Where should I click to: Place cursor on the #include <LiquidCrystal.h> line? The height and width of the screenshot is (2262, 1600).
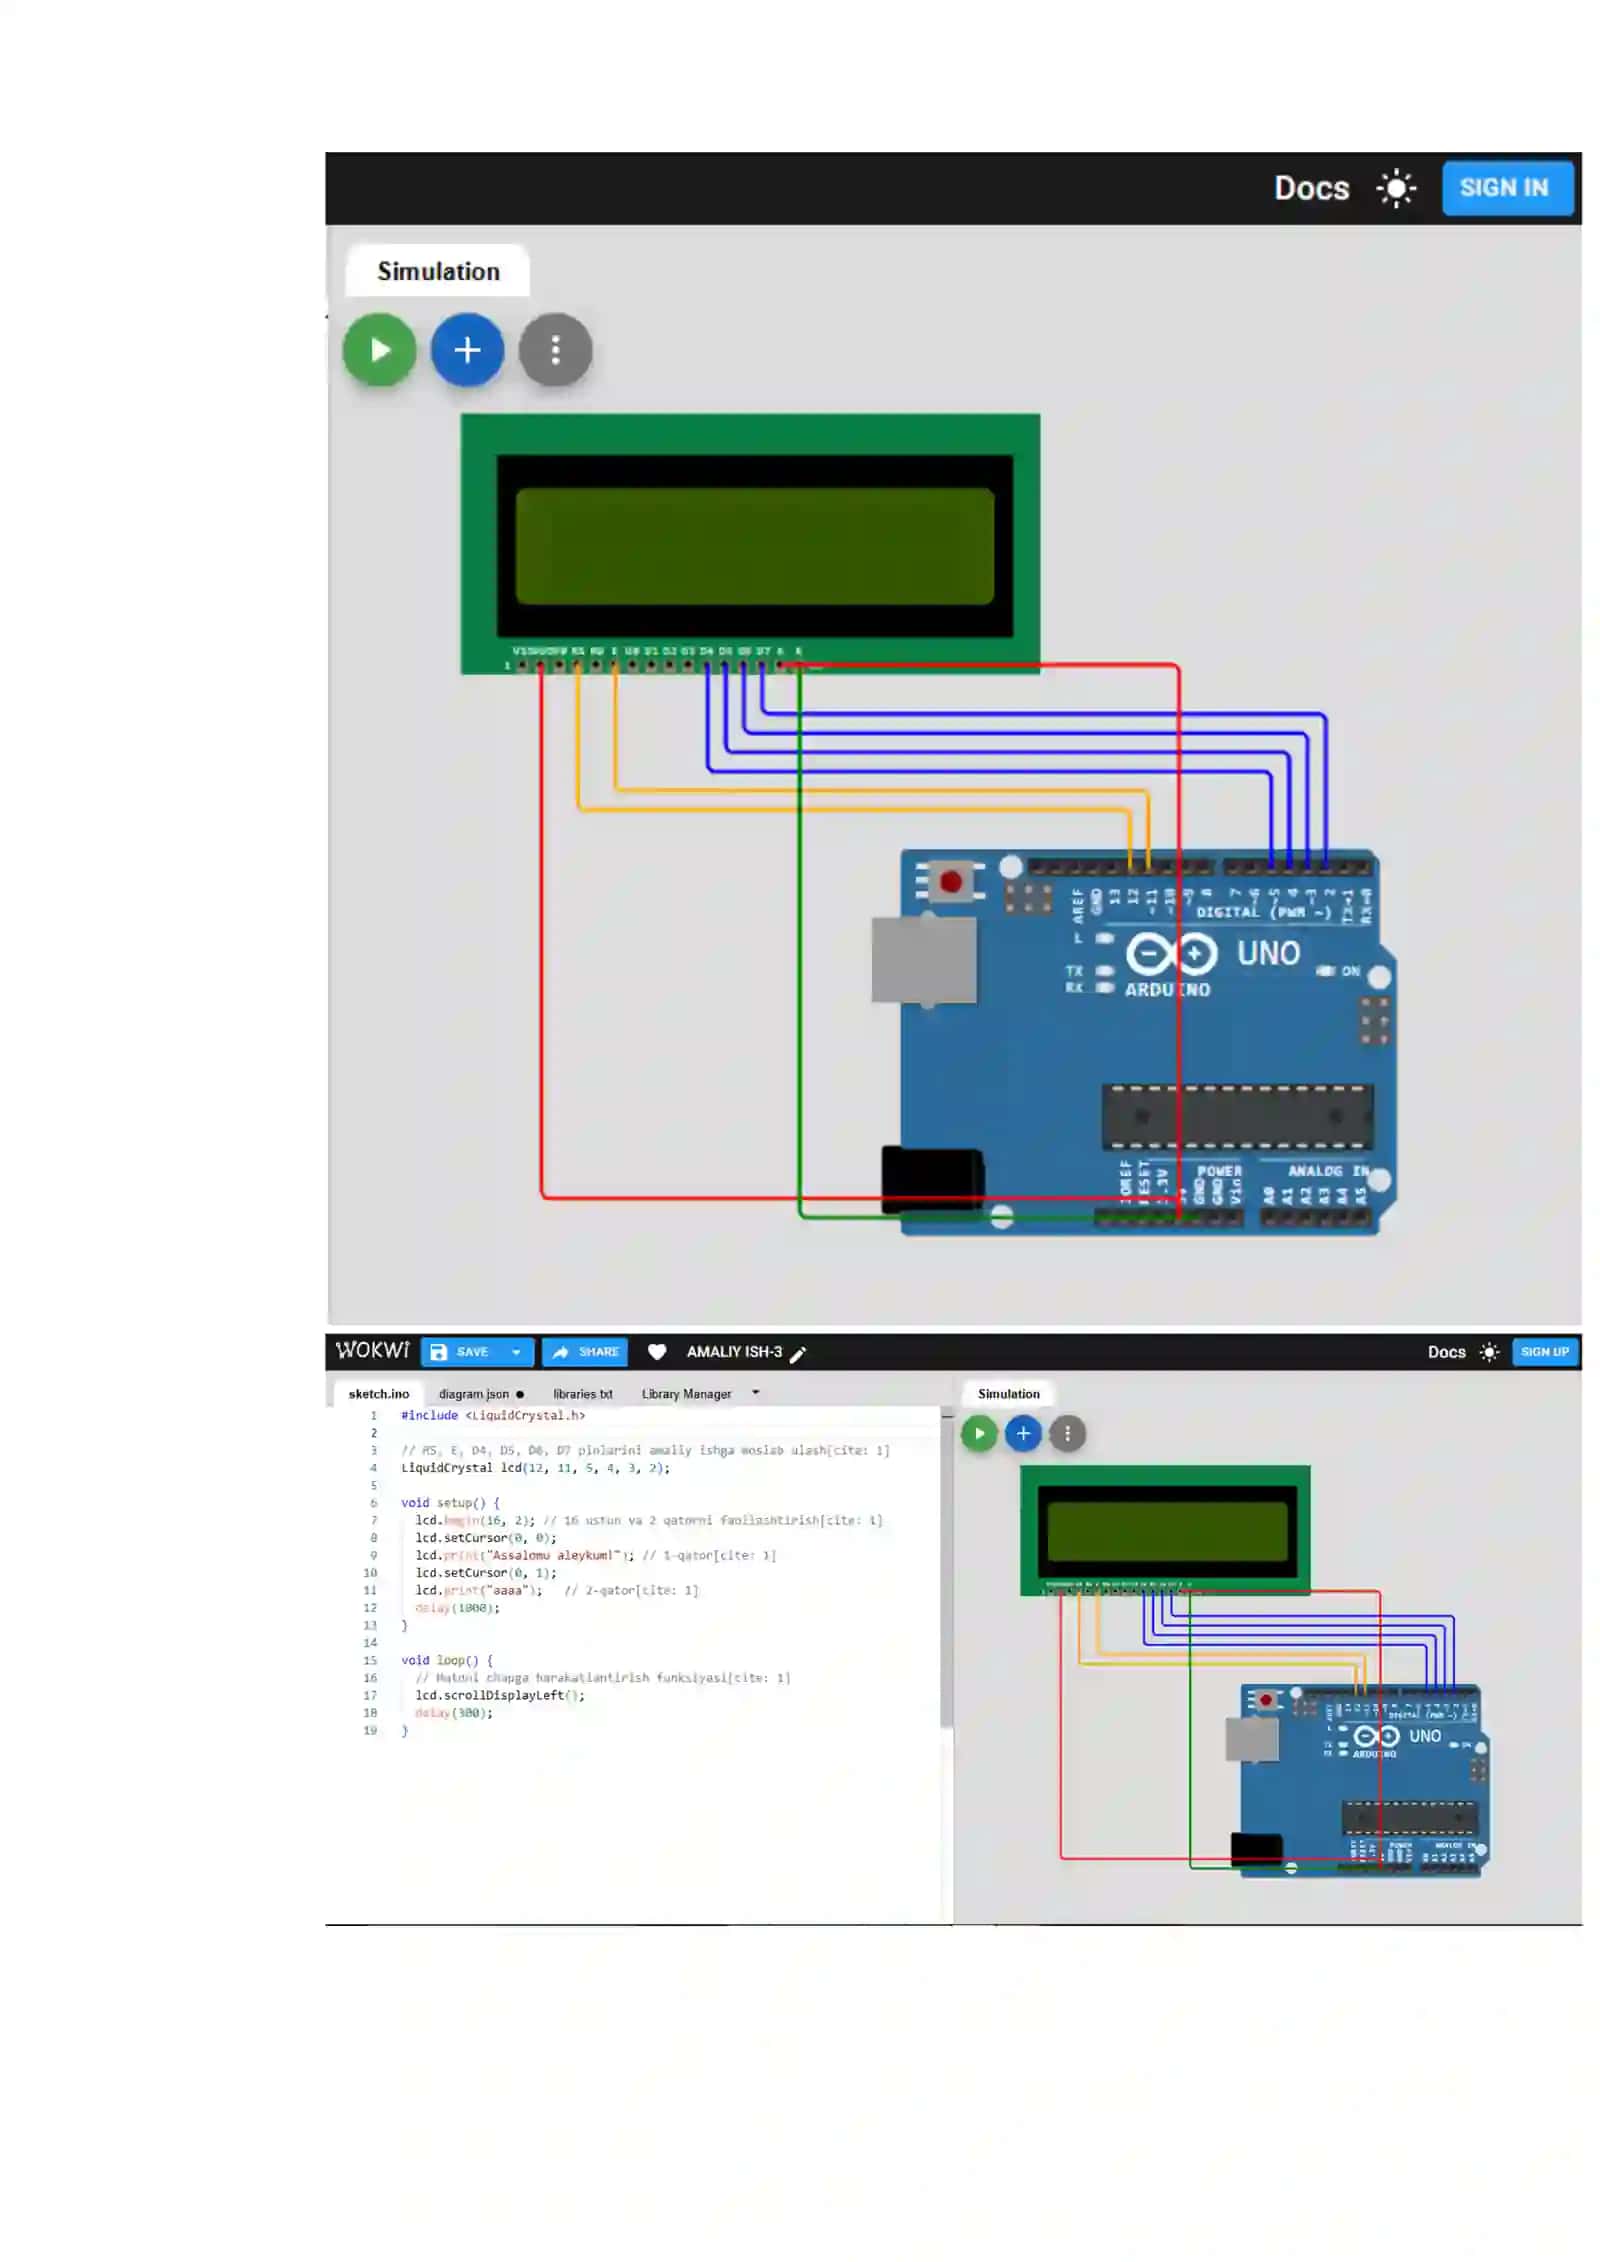(x=492, y=1415)
